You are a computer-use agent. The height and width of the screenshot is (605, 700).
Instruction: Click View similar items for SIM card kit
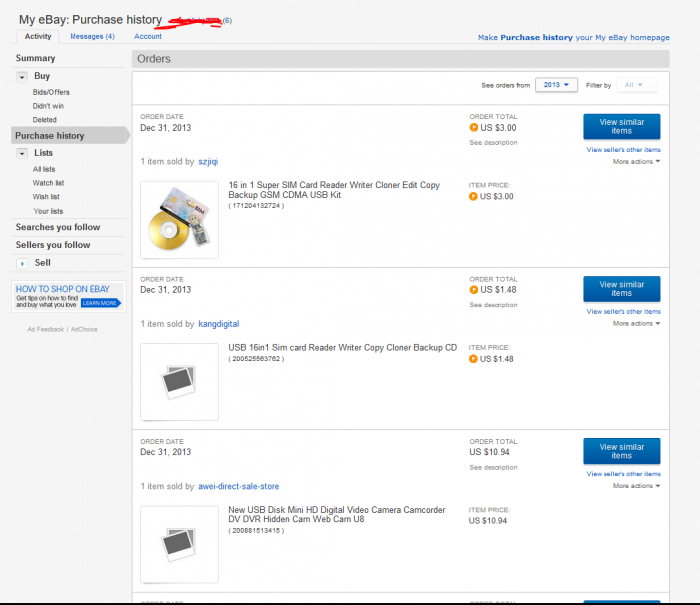[621, 126]
